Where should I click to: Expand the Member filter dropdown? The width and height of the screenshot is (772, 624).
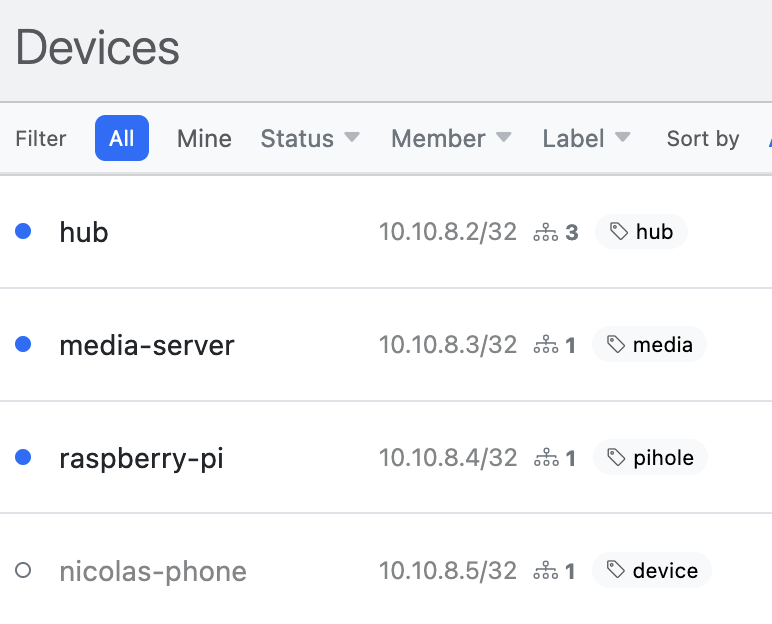451,138
